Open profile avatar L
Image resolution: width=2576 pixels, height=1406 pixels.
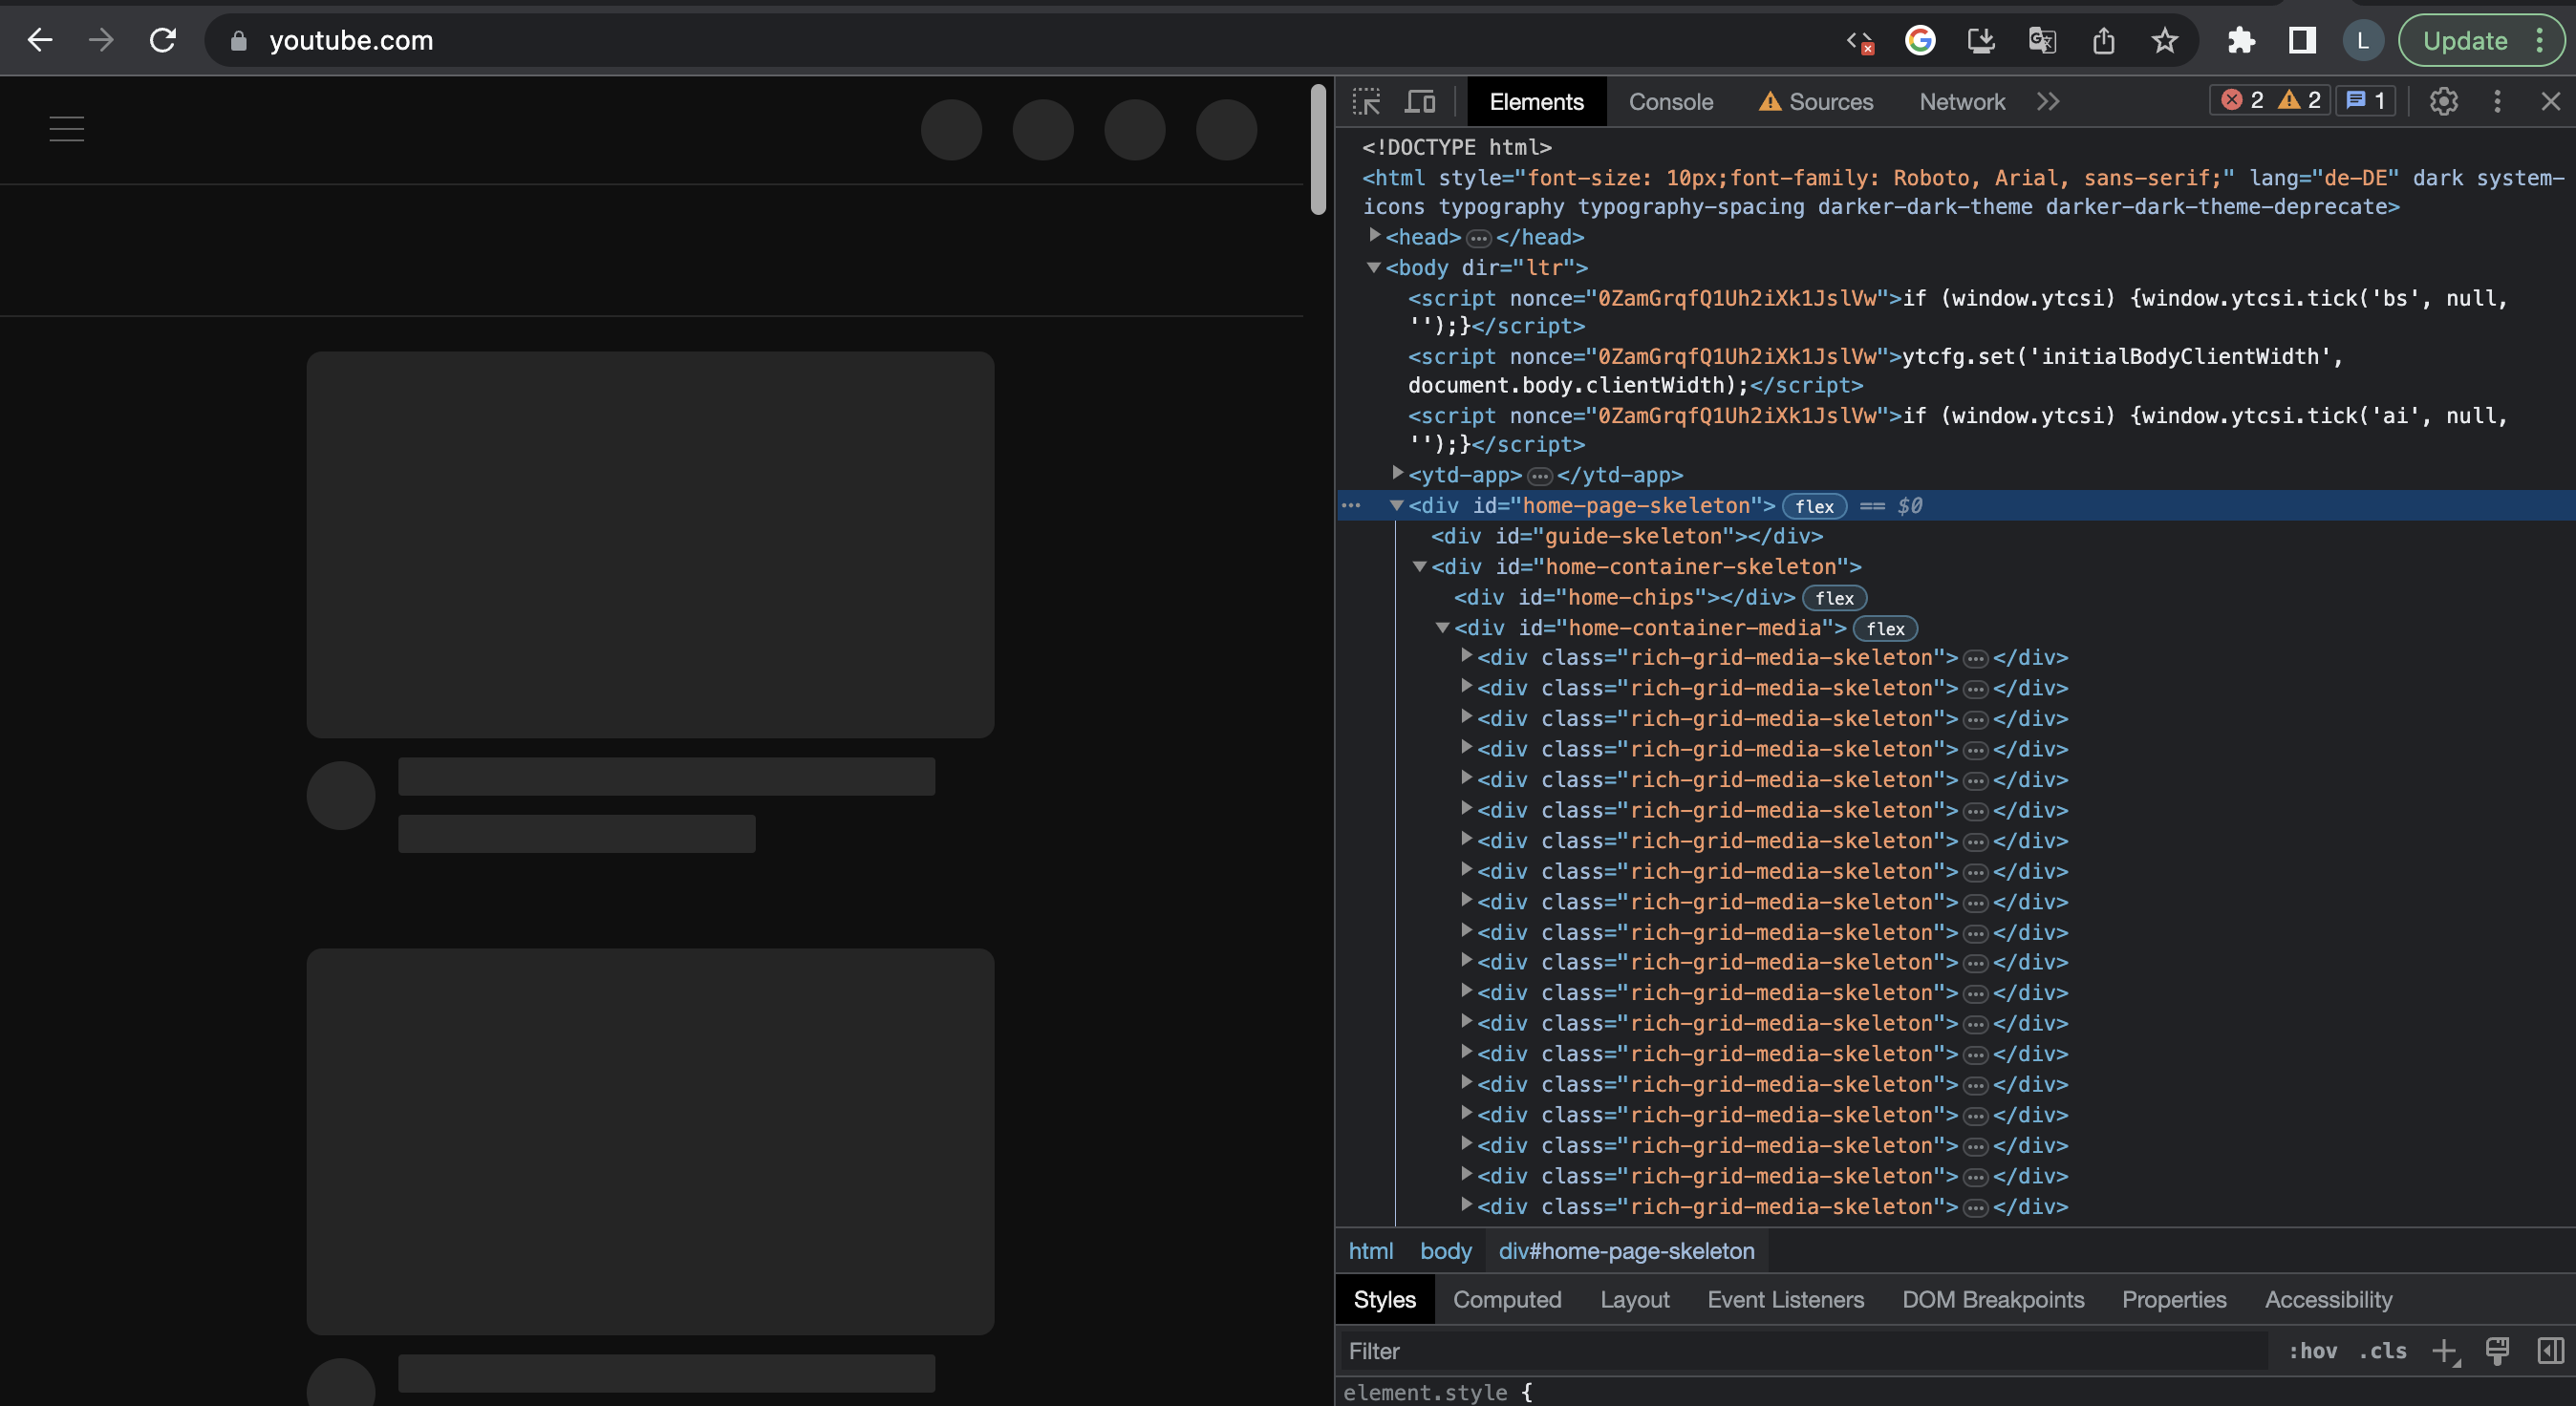point(2363,40)
